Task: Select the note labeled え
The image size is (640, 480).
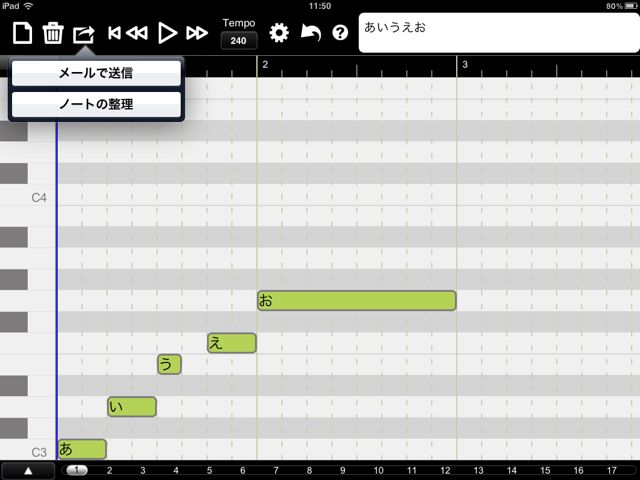Action: pyautogui.click(x=232, y=343)
